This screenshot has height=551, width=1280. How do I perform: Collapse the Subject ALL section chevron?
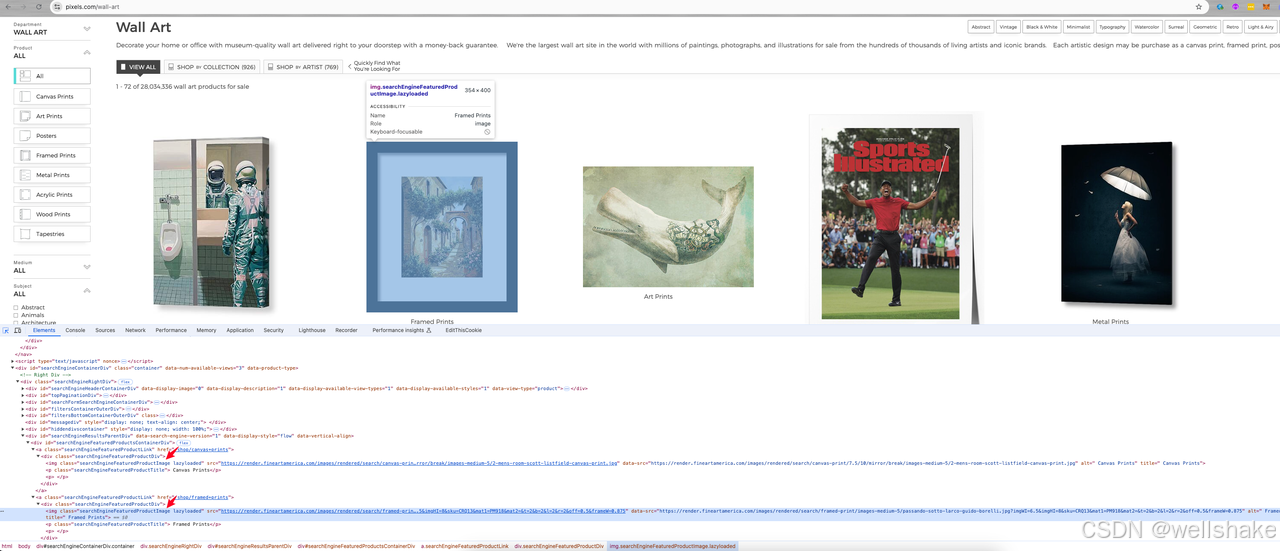pyautogui.click(x=87, y=290)
